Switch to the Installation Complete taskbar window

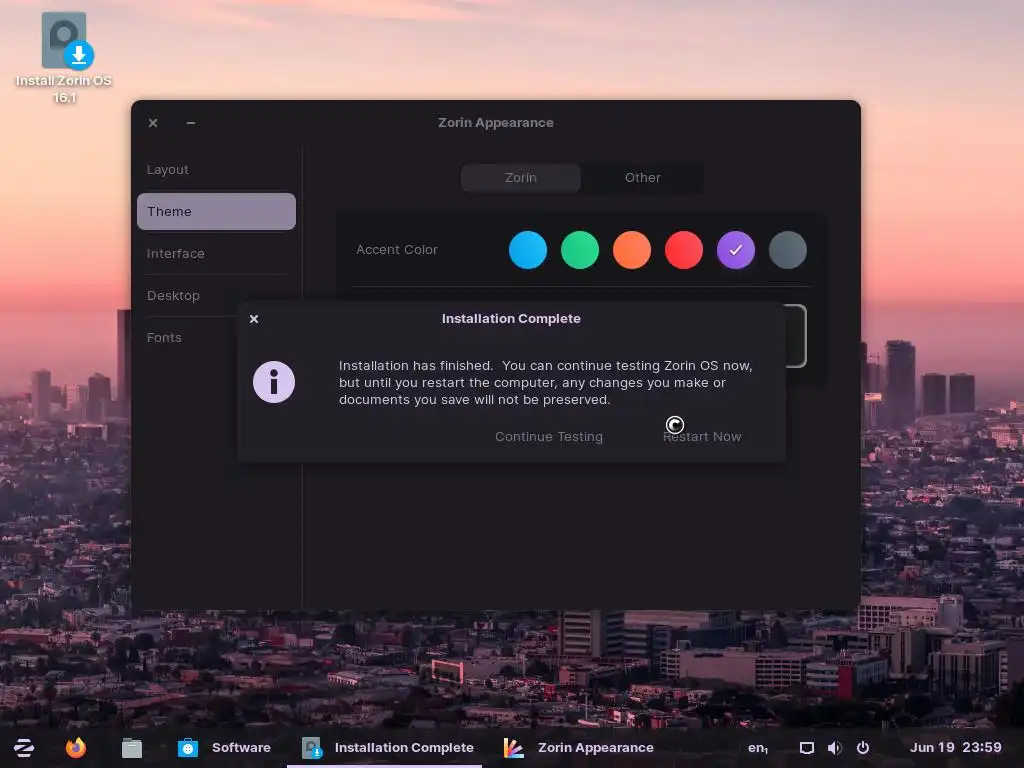coord(388,748)
